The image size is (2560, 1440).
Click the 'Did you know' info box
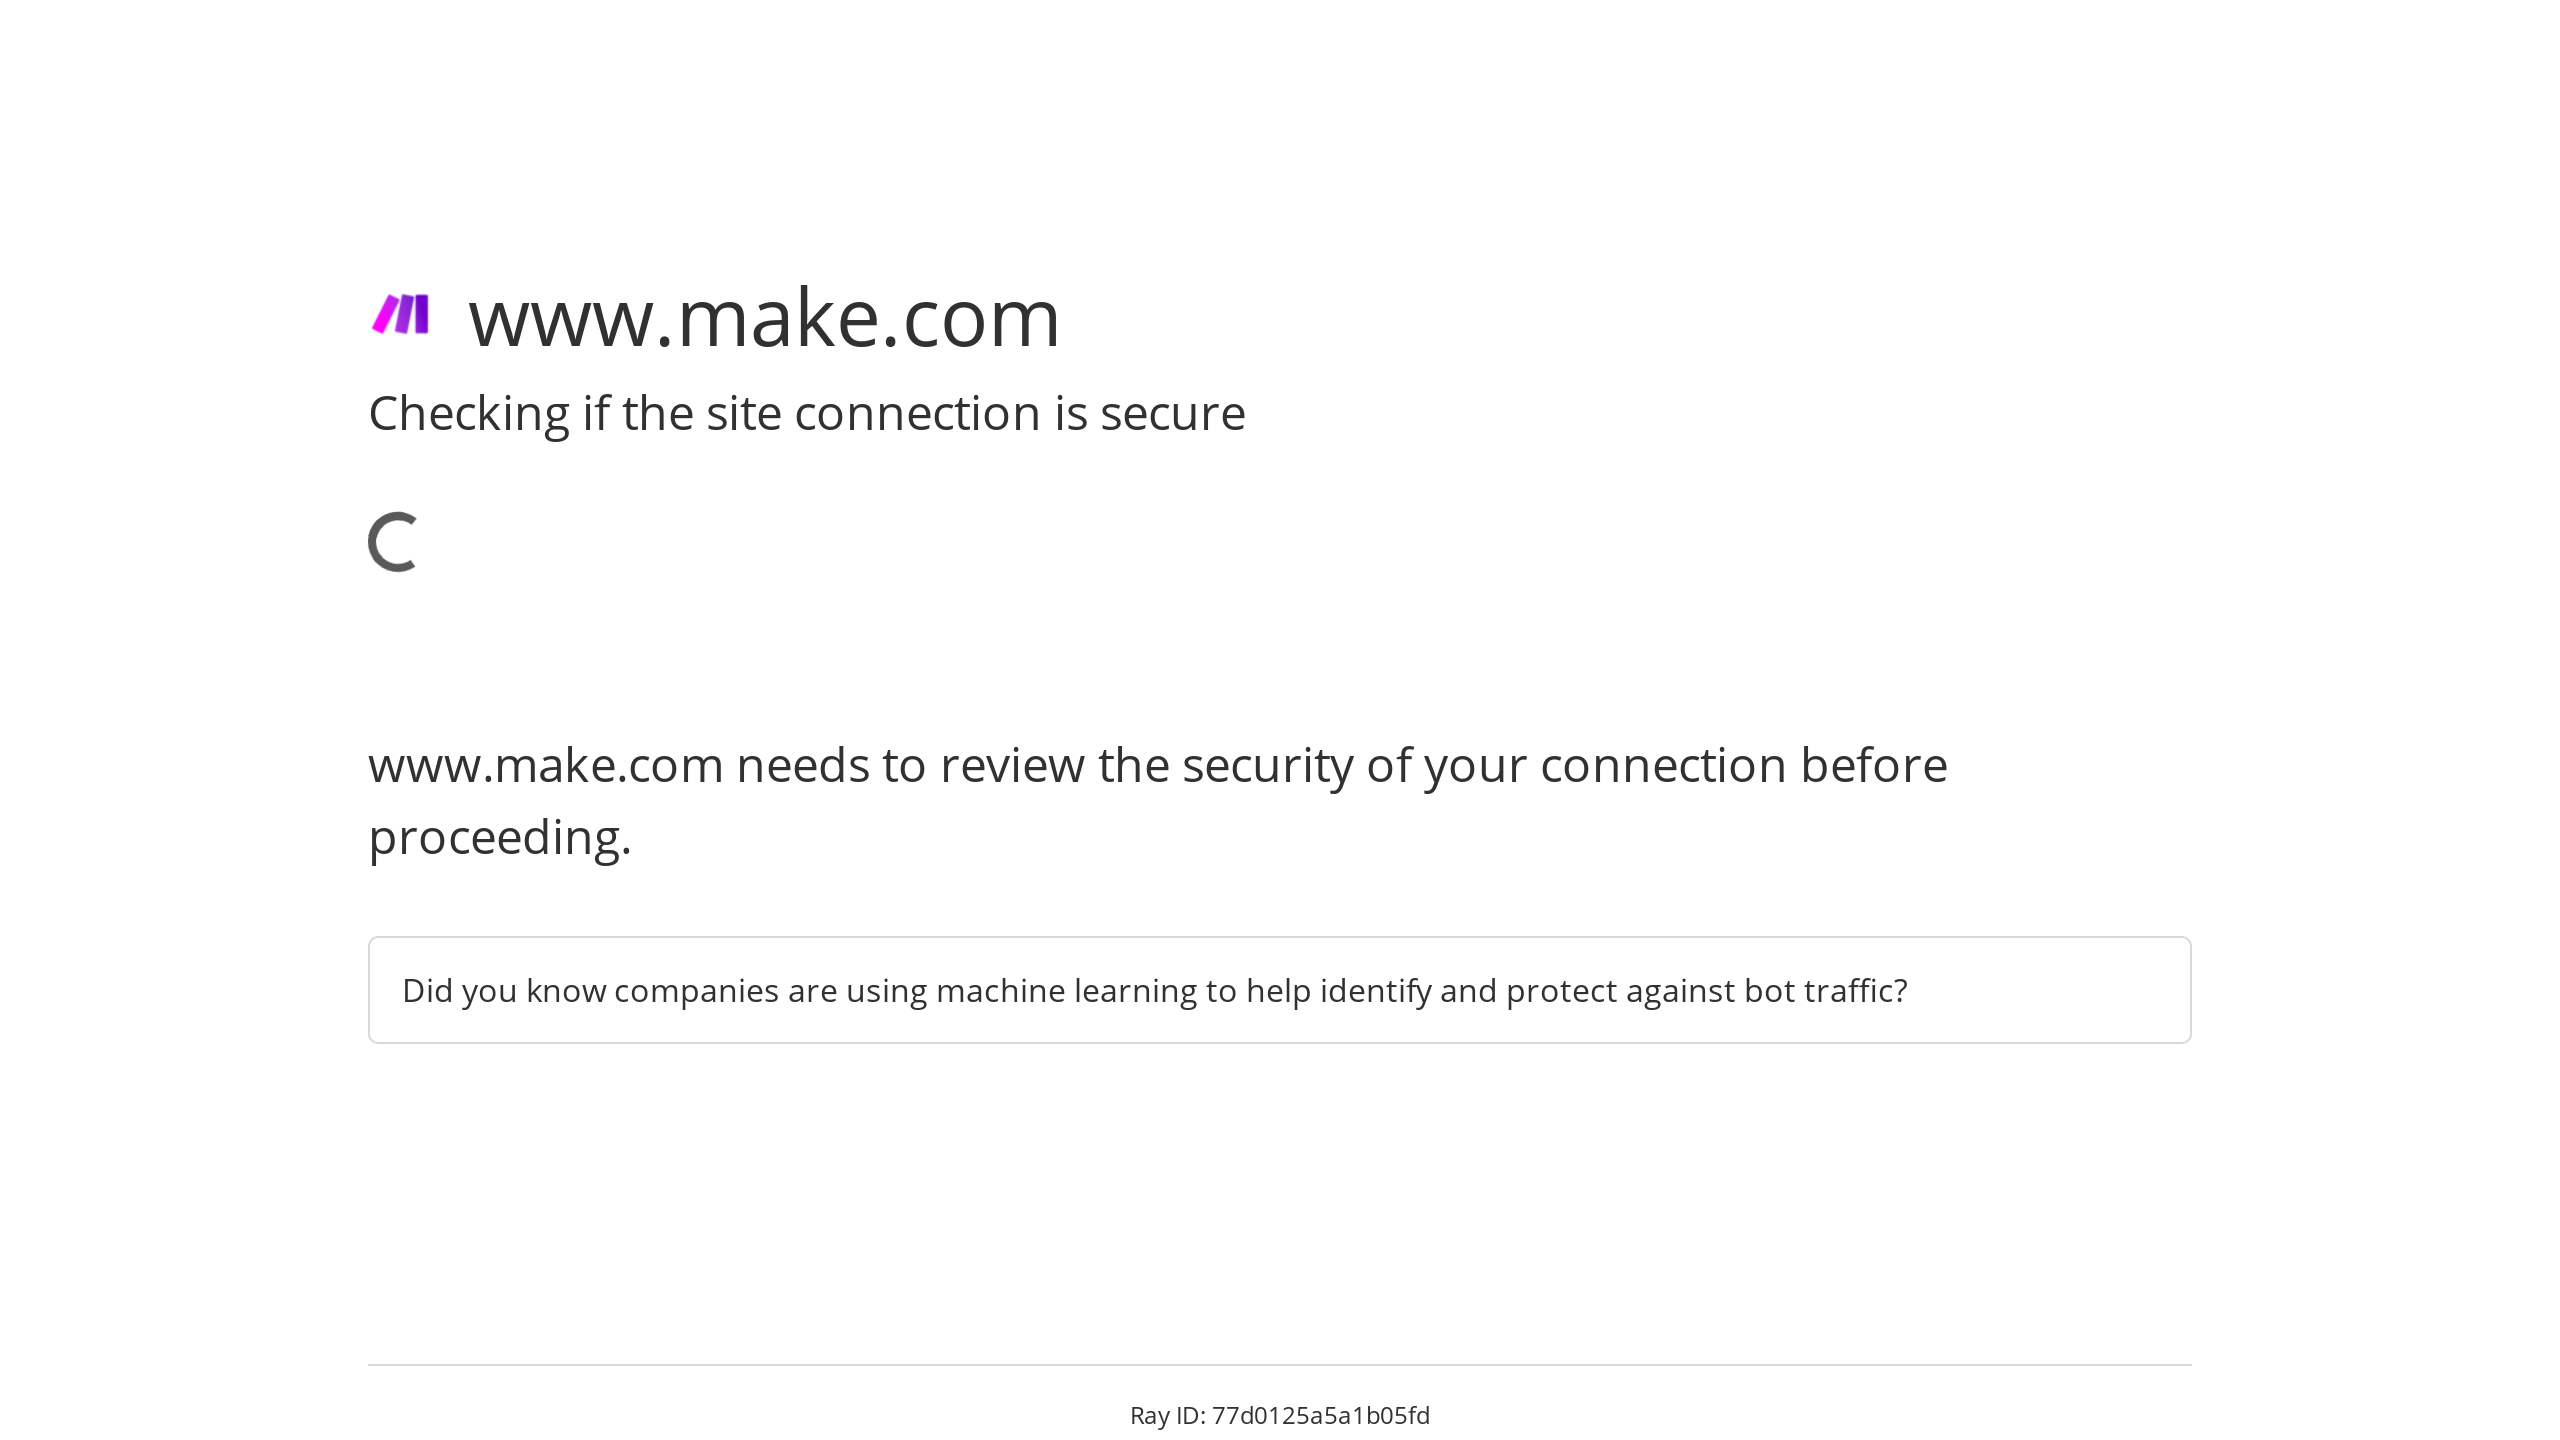[1279, 990]
